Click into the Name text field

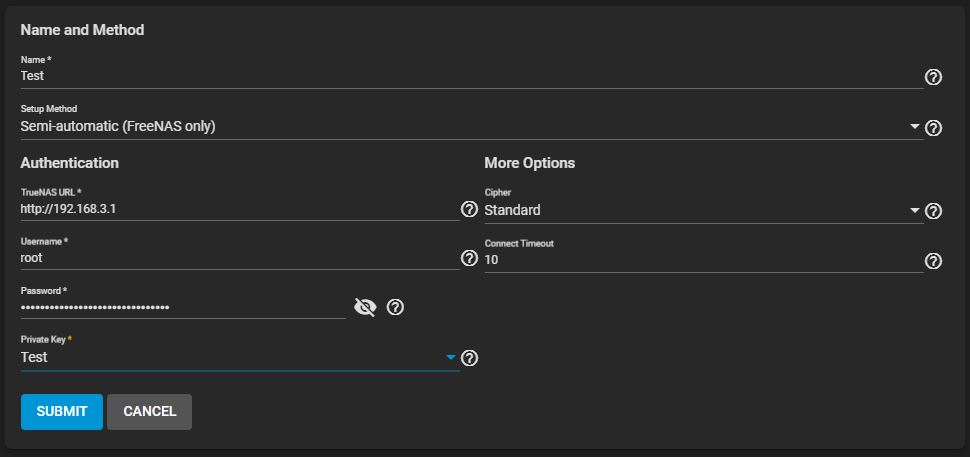click(470, 75)
